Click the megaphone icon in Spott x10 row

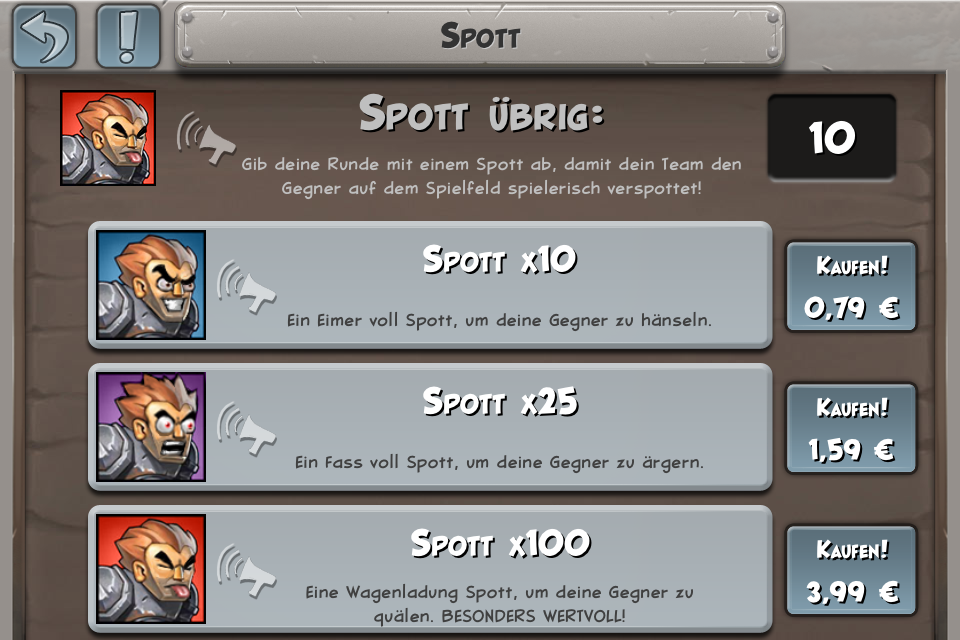246,287
